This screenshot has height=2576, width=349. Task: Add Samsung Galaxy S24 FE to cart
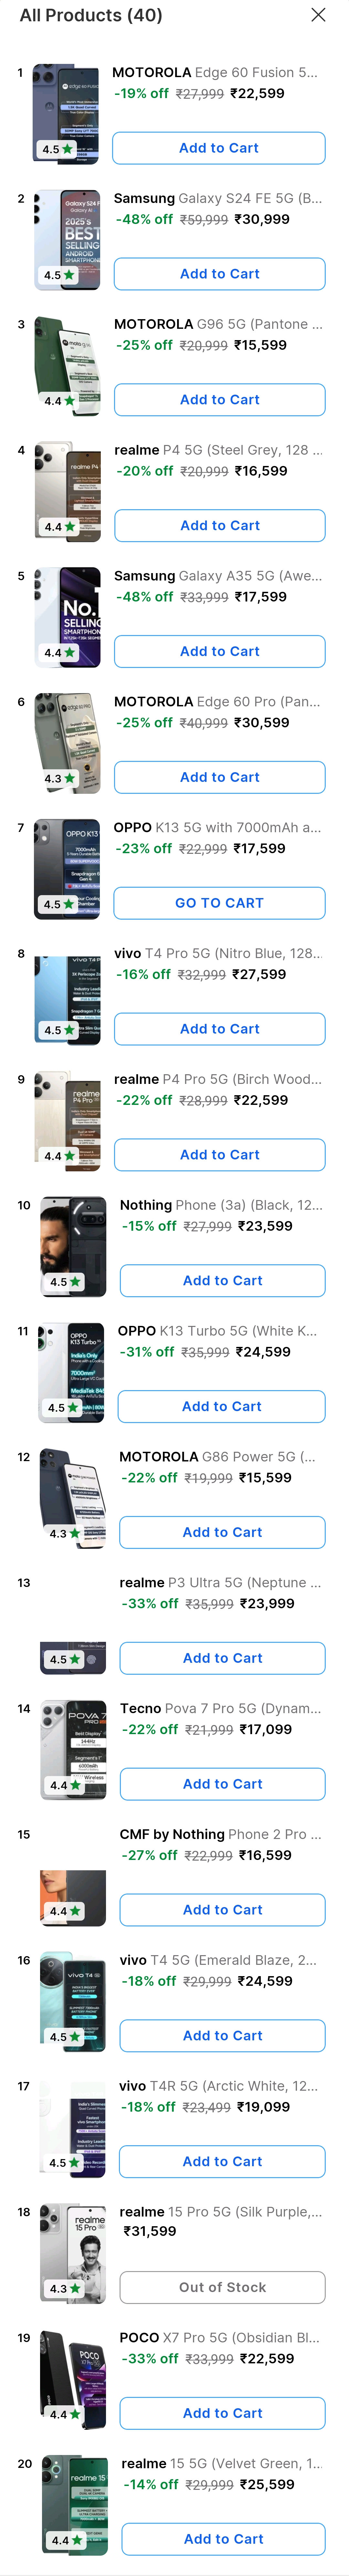pyautogui.click(x=219, y=274)
